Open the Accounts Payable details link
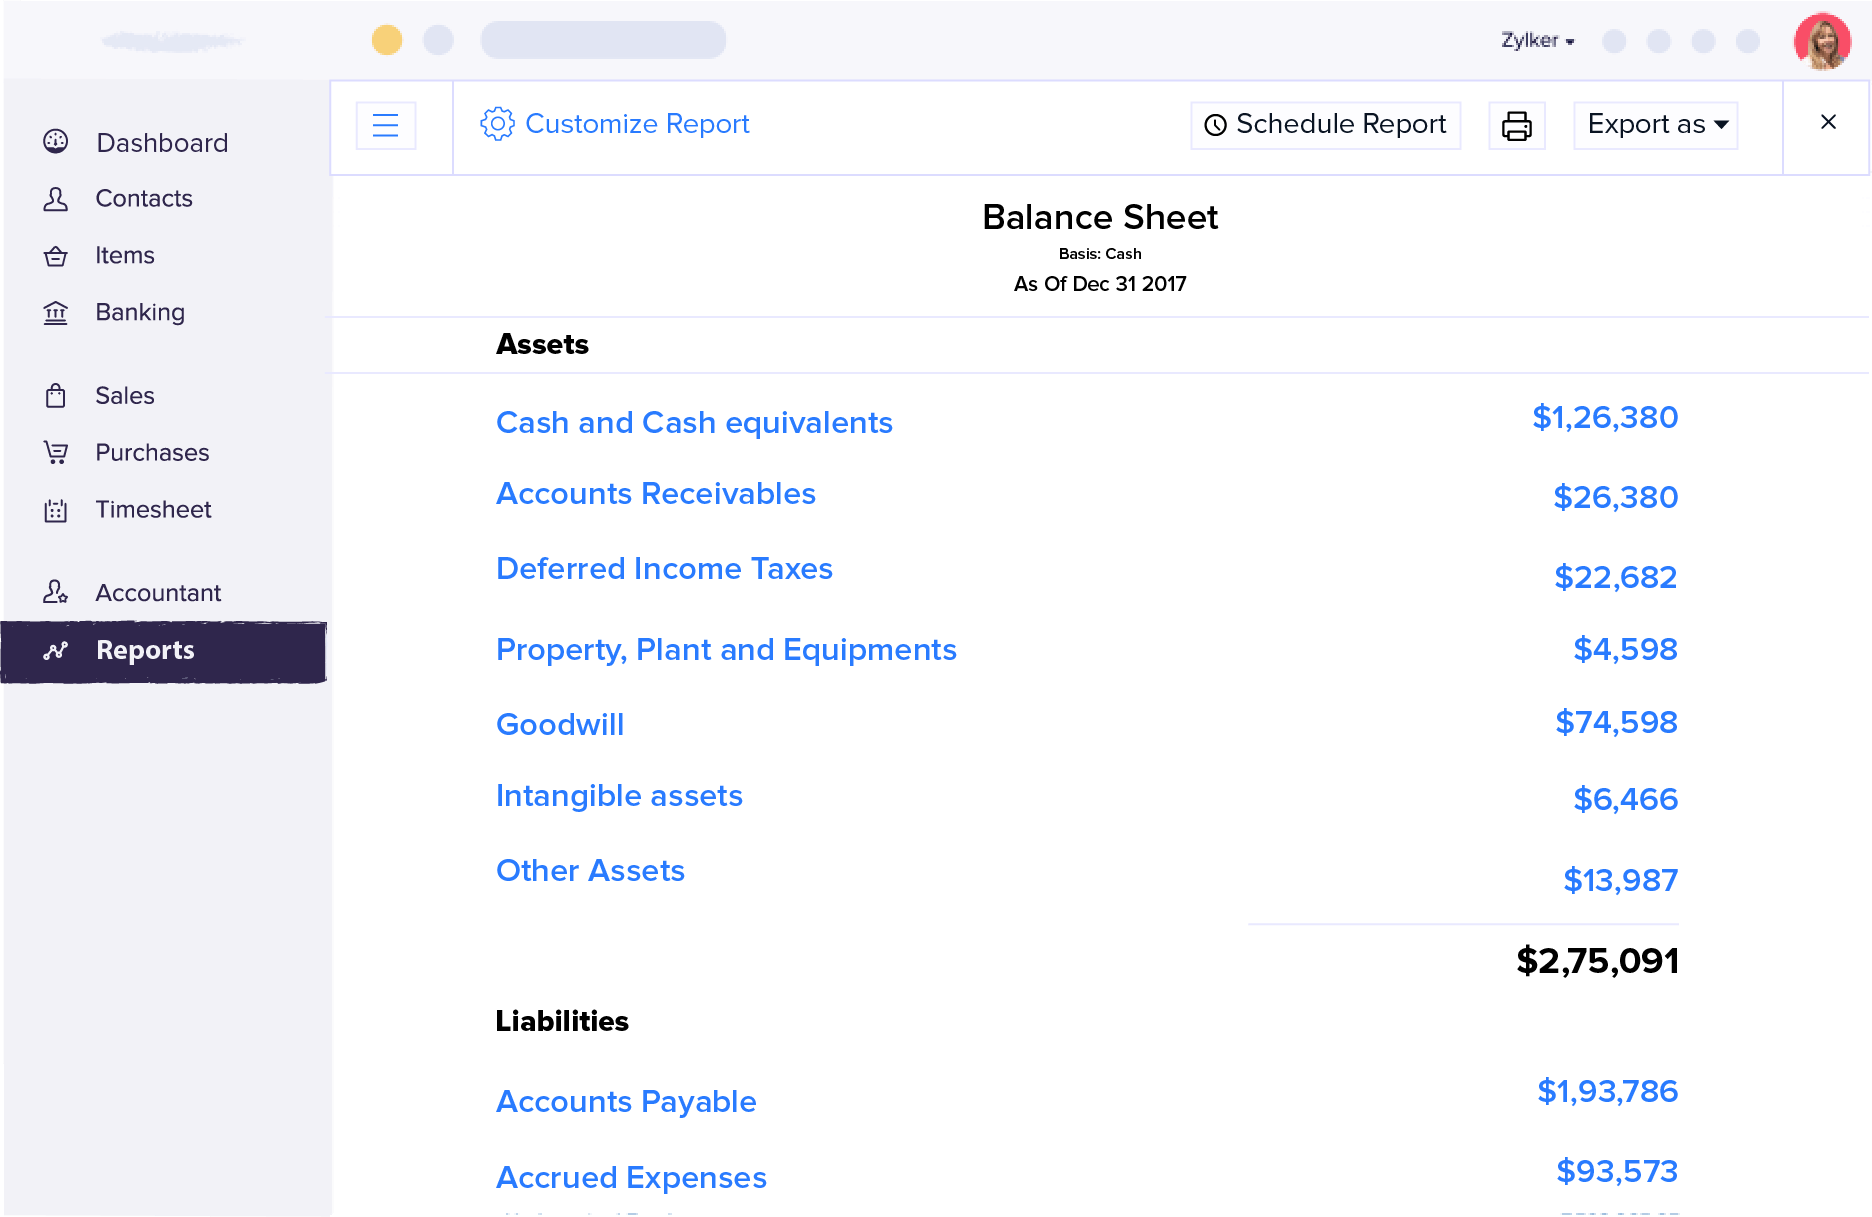 [x=626, y=1101]
